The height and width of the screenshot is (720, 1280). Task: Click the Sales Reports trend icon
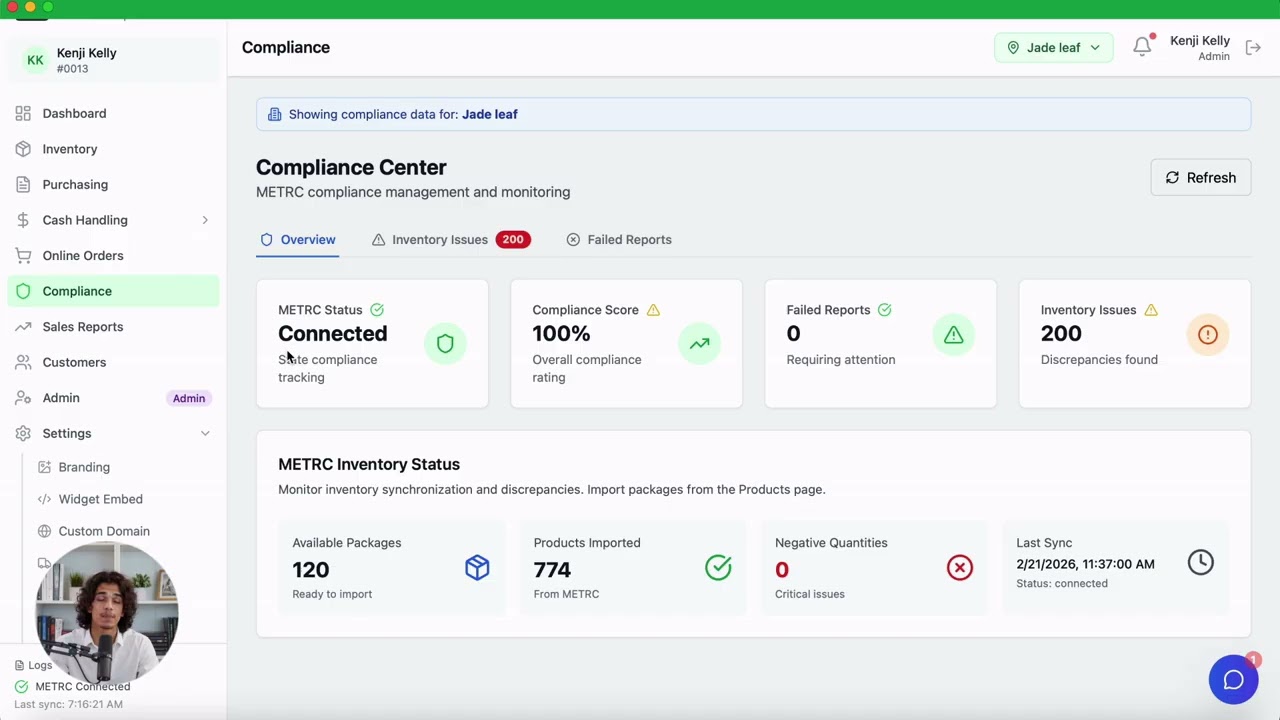(x=23, y=327)
